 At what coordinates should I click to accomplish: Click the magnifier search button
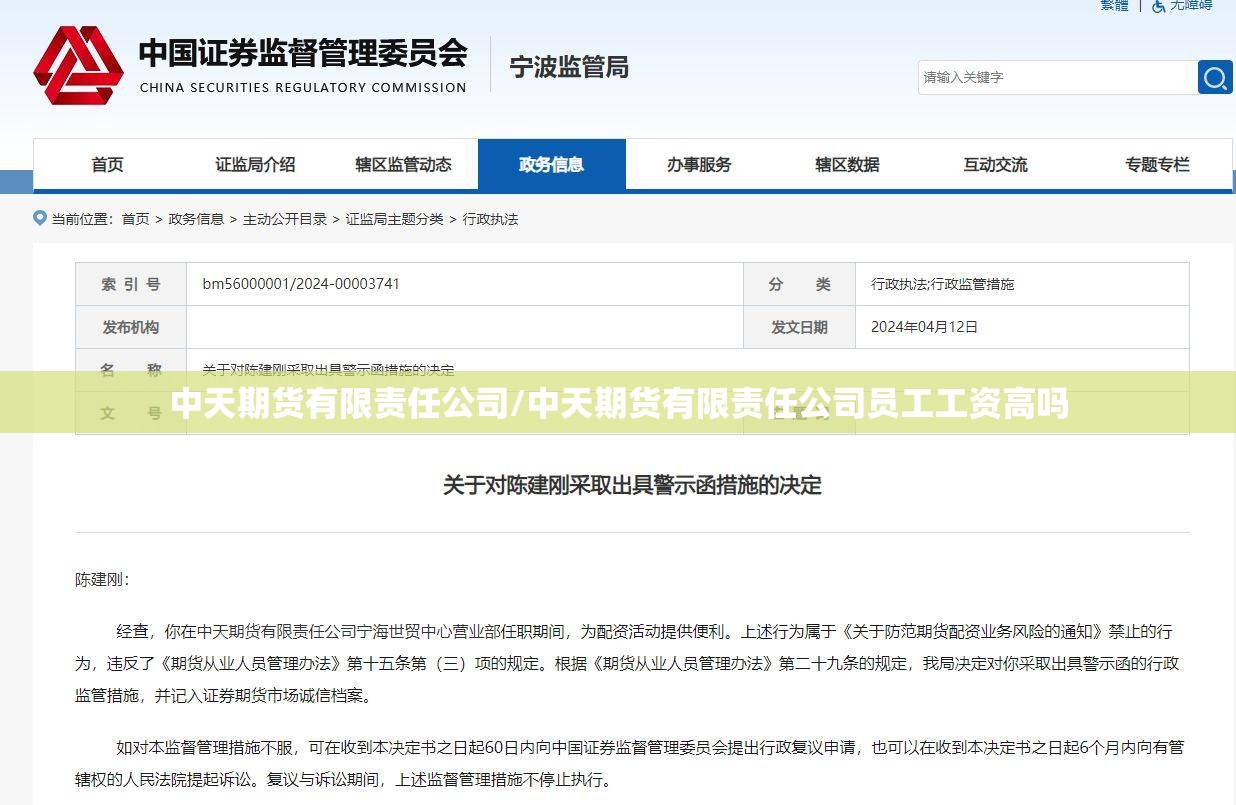[x=1215, y=77]
